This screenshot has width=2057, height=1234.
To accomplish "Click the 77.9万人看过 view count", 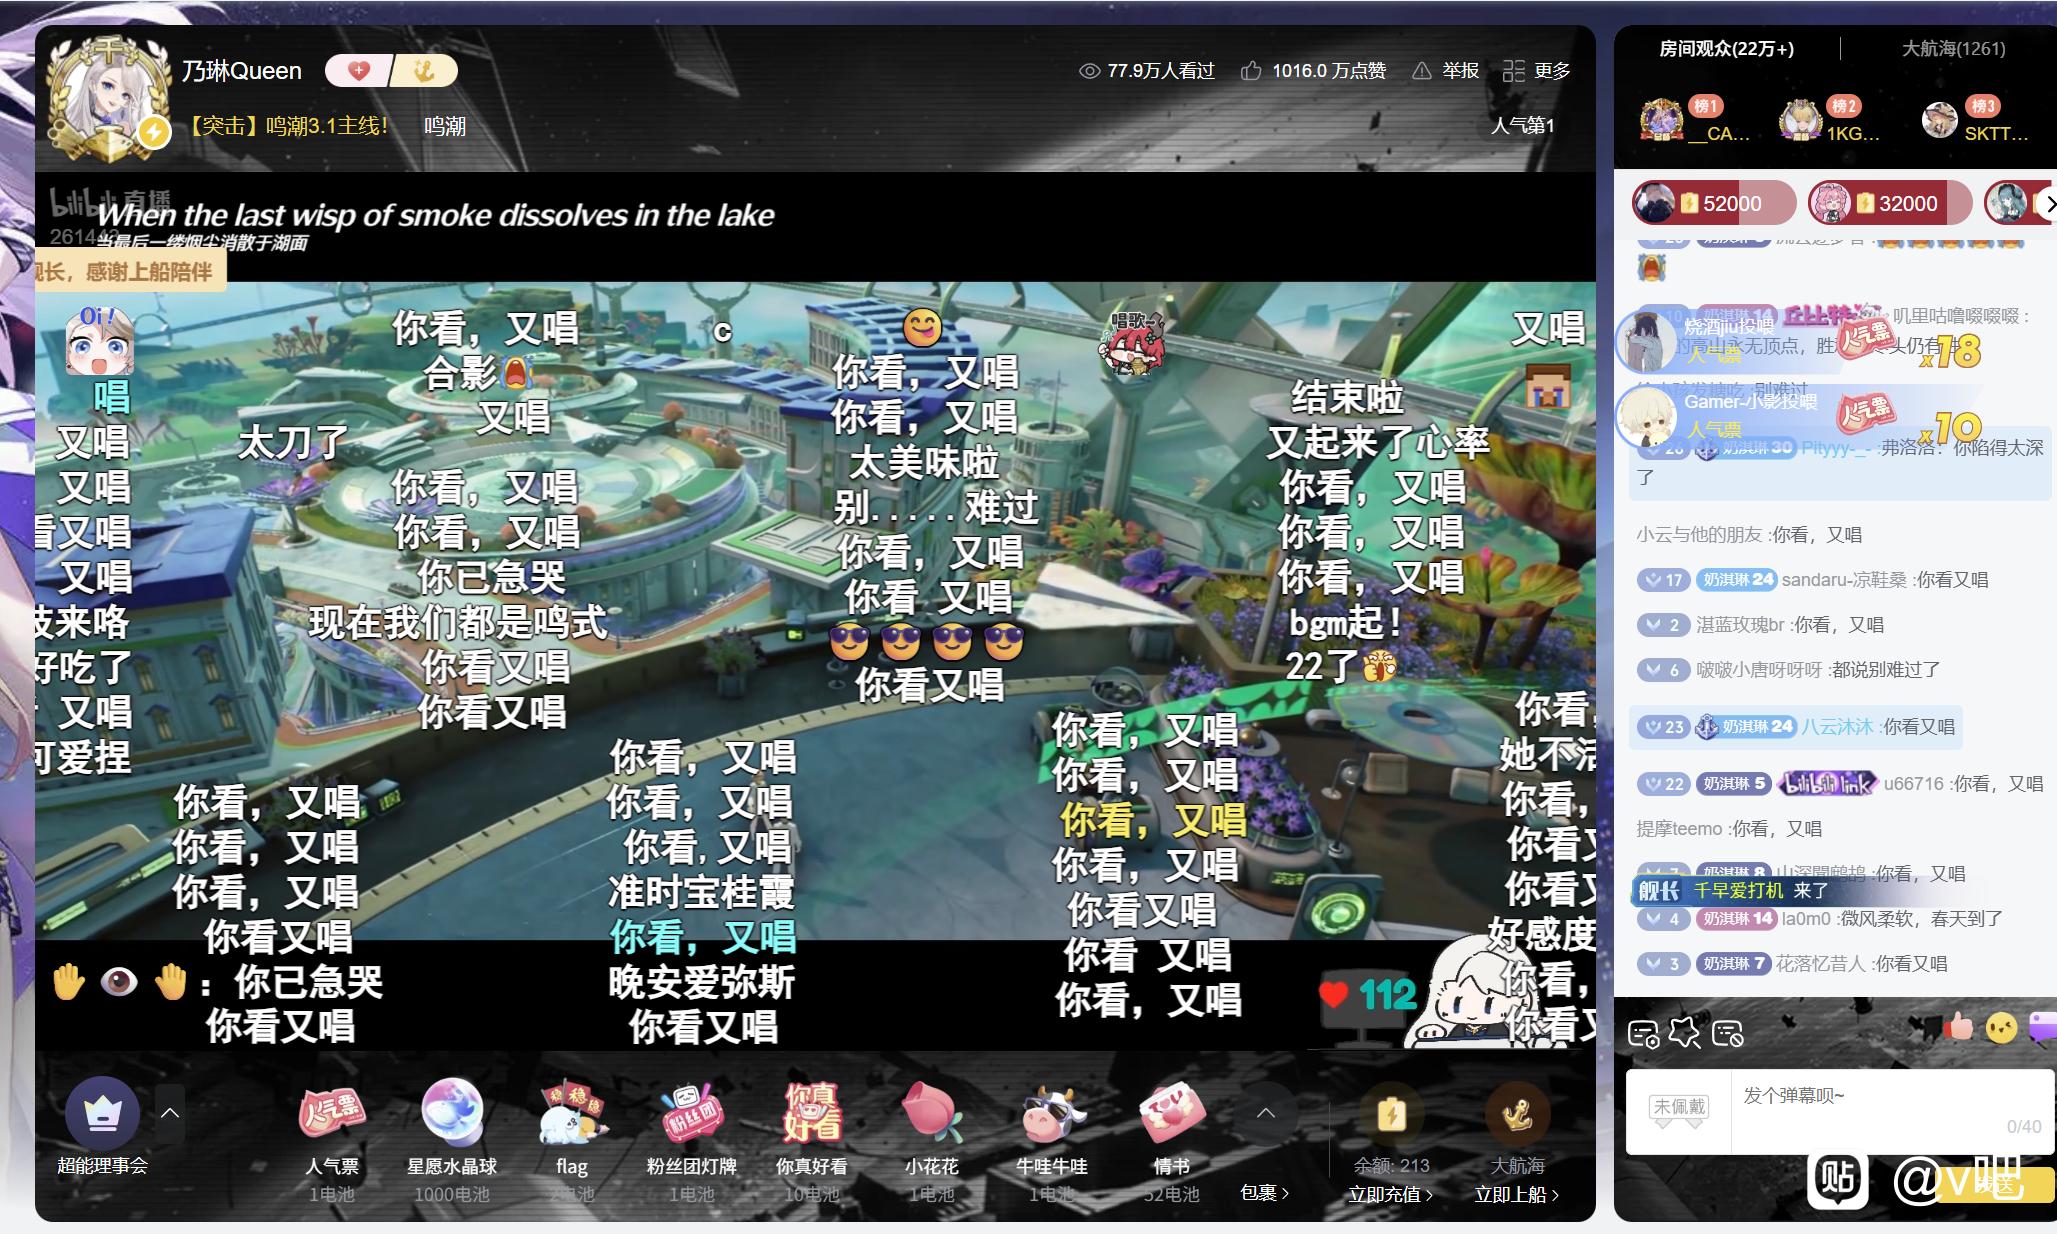I will point(1160,71).
